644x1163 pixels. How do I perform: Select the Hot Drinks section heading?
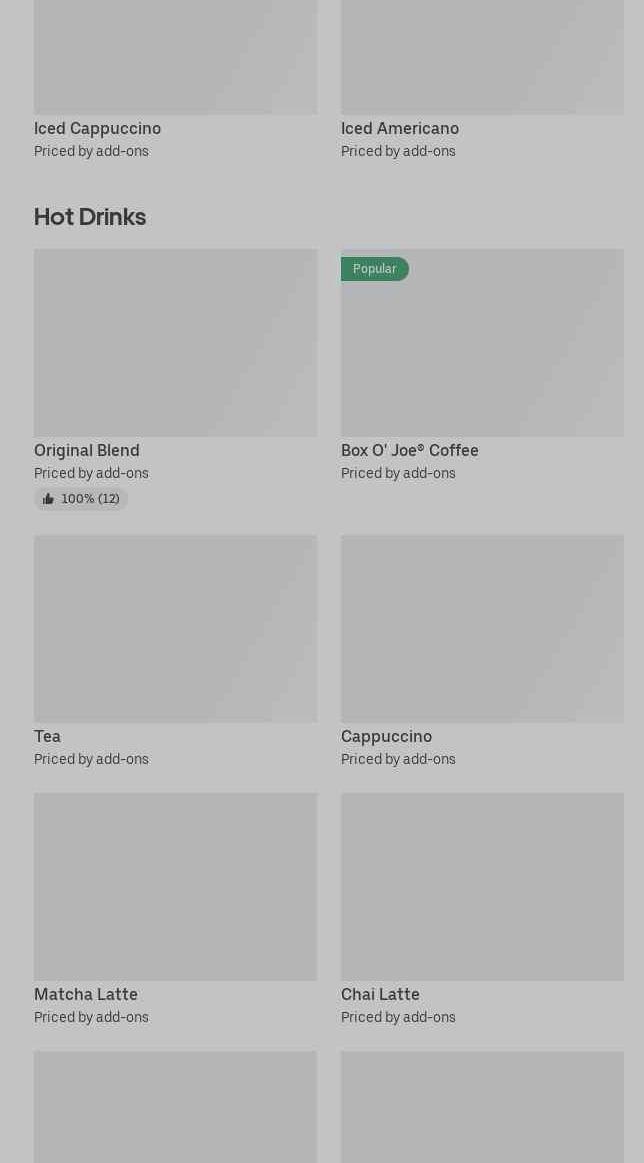[x=90, y=217]
